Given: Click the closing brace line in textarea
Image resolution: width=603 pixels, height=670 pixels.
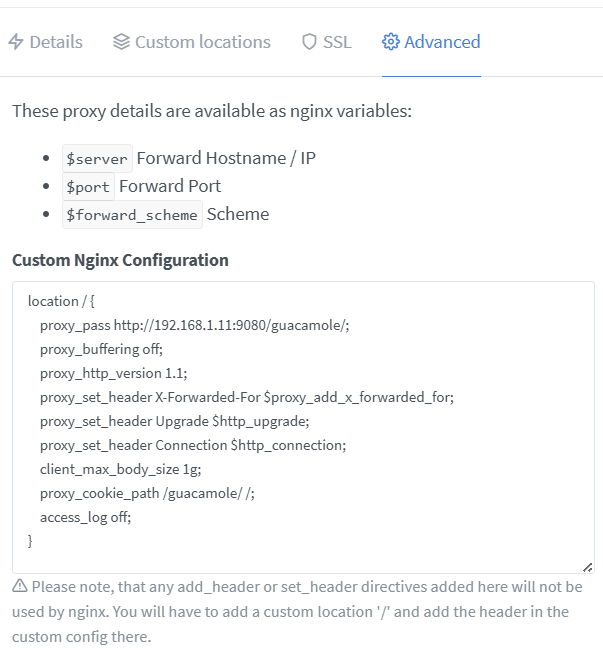Looking at the screenshot, I should tap(30, 541).
